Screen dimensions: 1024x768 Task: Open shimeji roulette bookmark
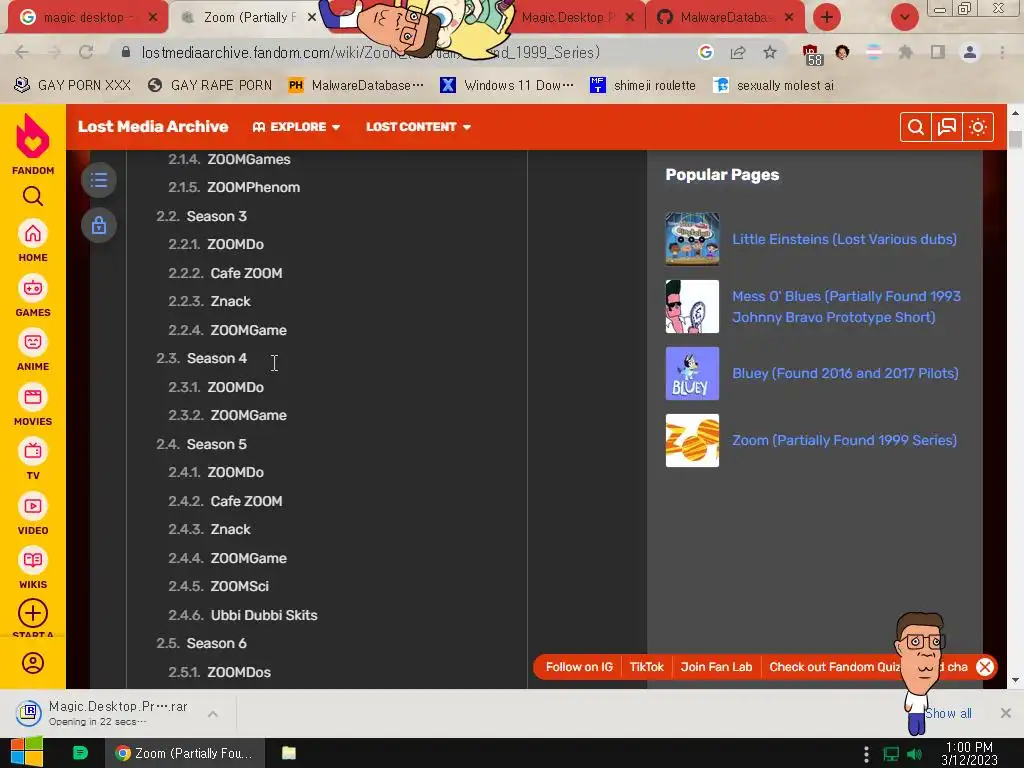(643, 86)
